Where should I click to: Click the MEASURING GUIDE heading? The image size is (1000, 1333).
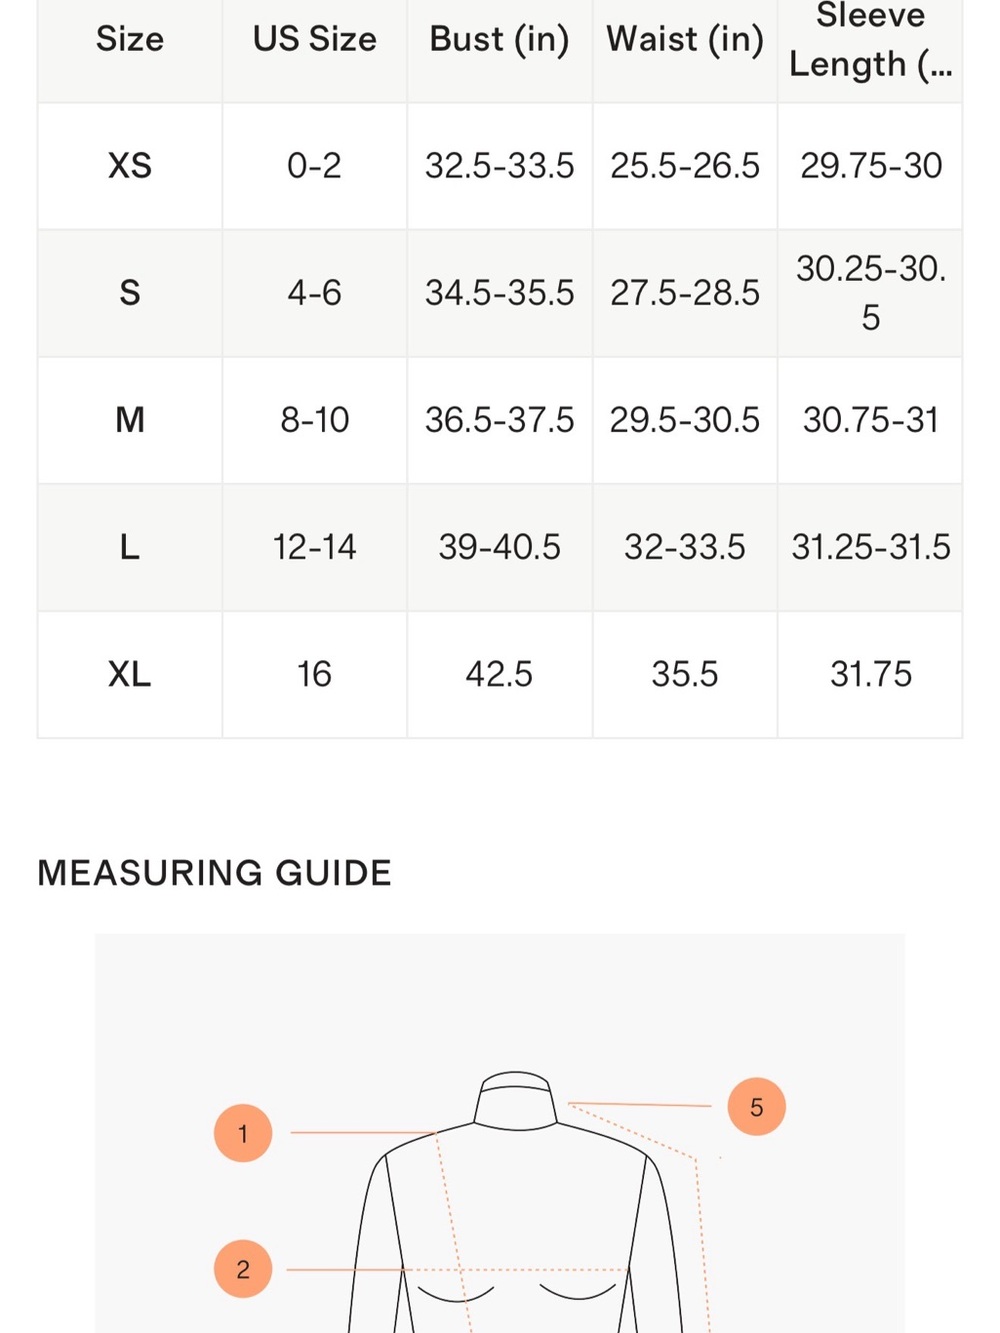pyautogui.click(x=214, y=873)
